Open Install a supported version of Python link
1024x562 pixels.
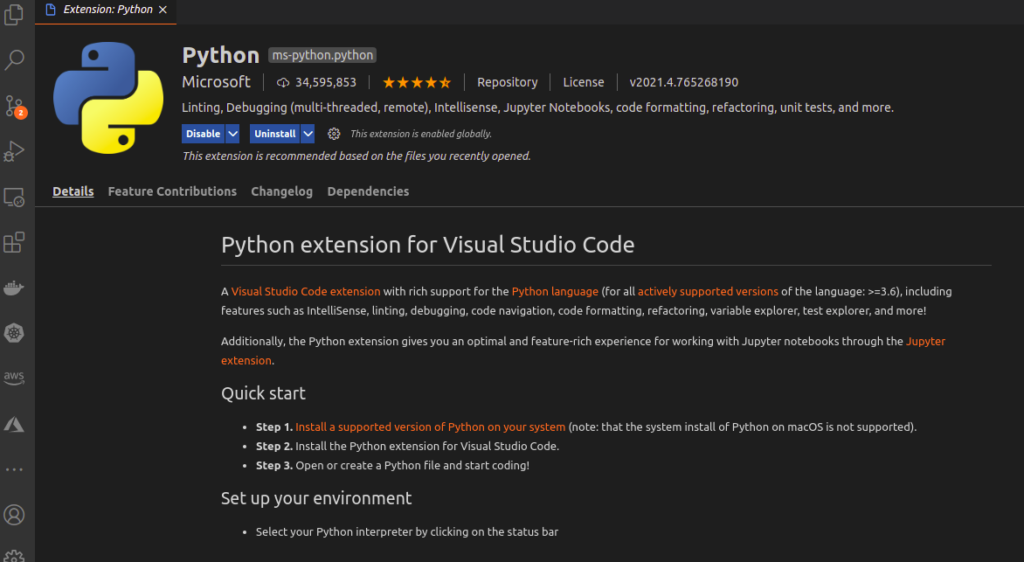click(x=430, y=427)
